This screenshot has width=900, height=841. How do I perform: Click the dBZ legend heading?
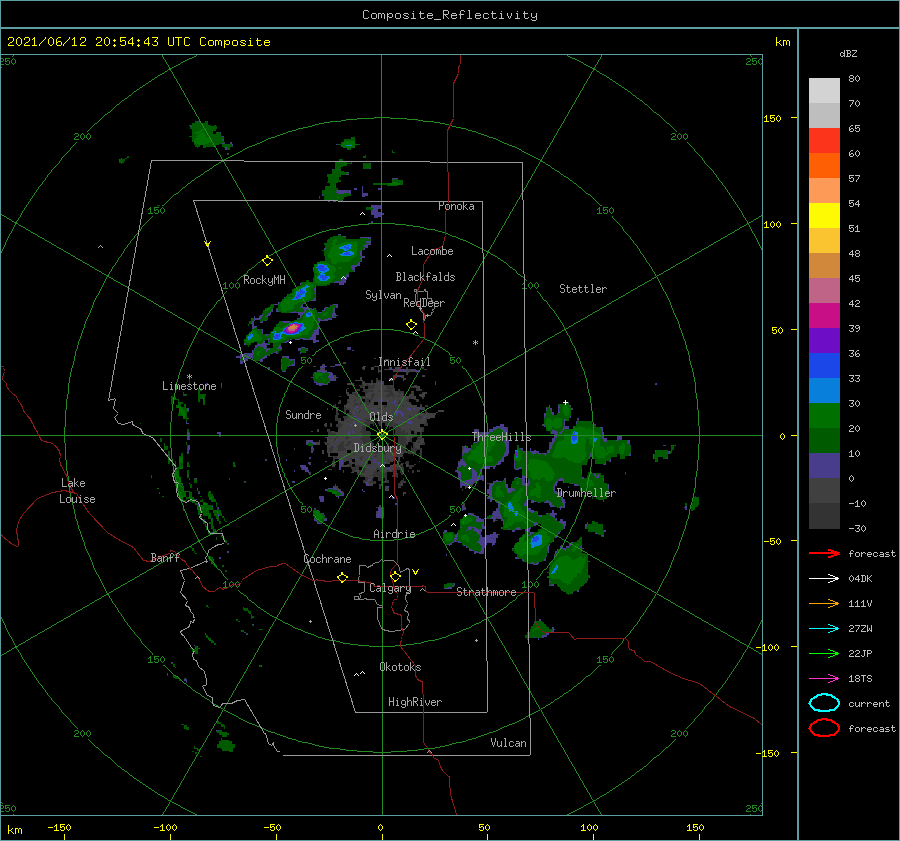tap(848, 53)
